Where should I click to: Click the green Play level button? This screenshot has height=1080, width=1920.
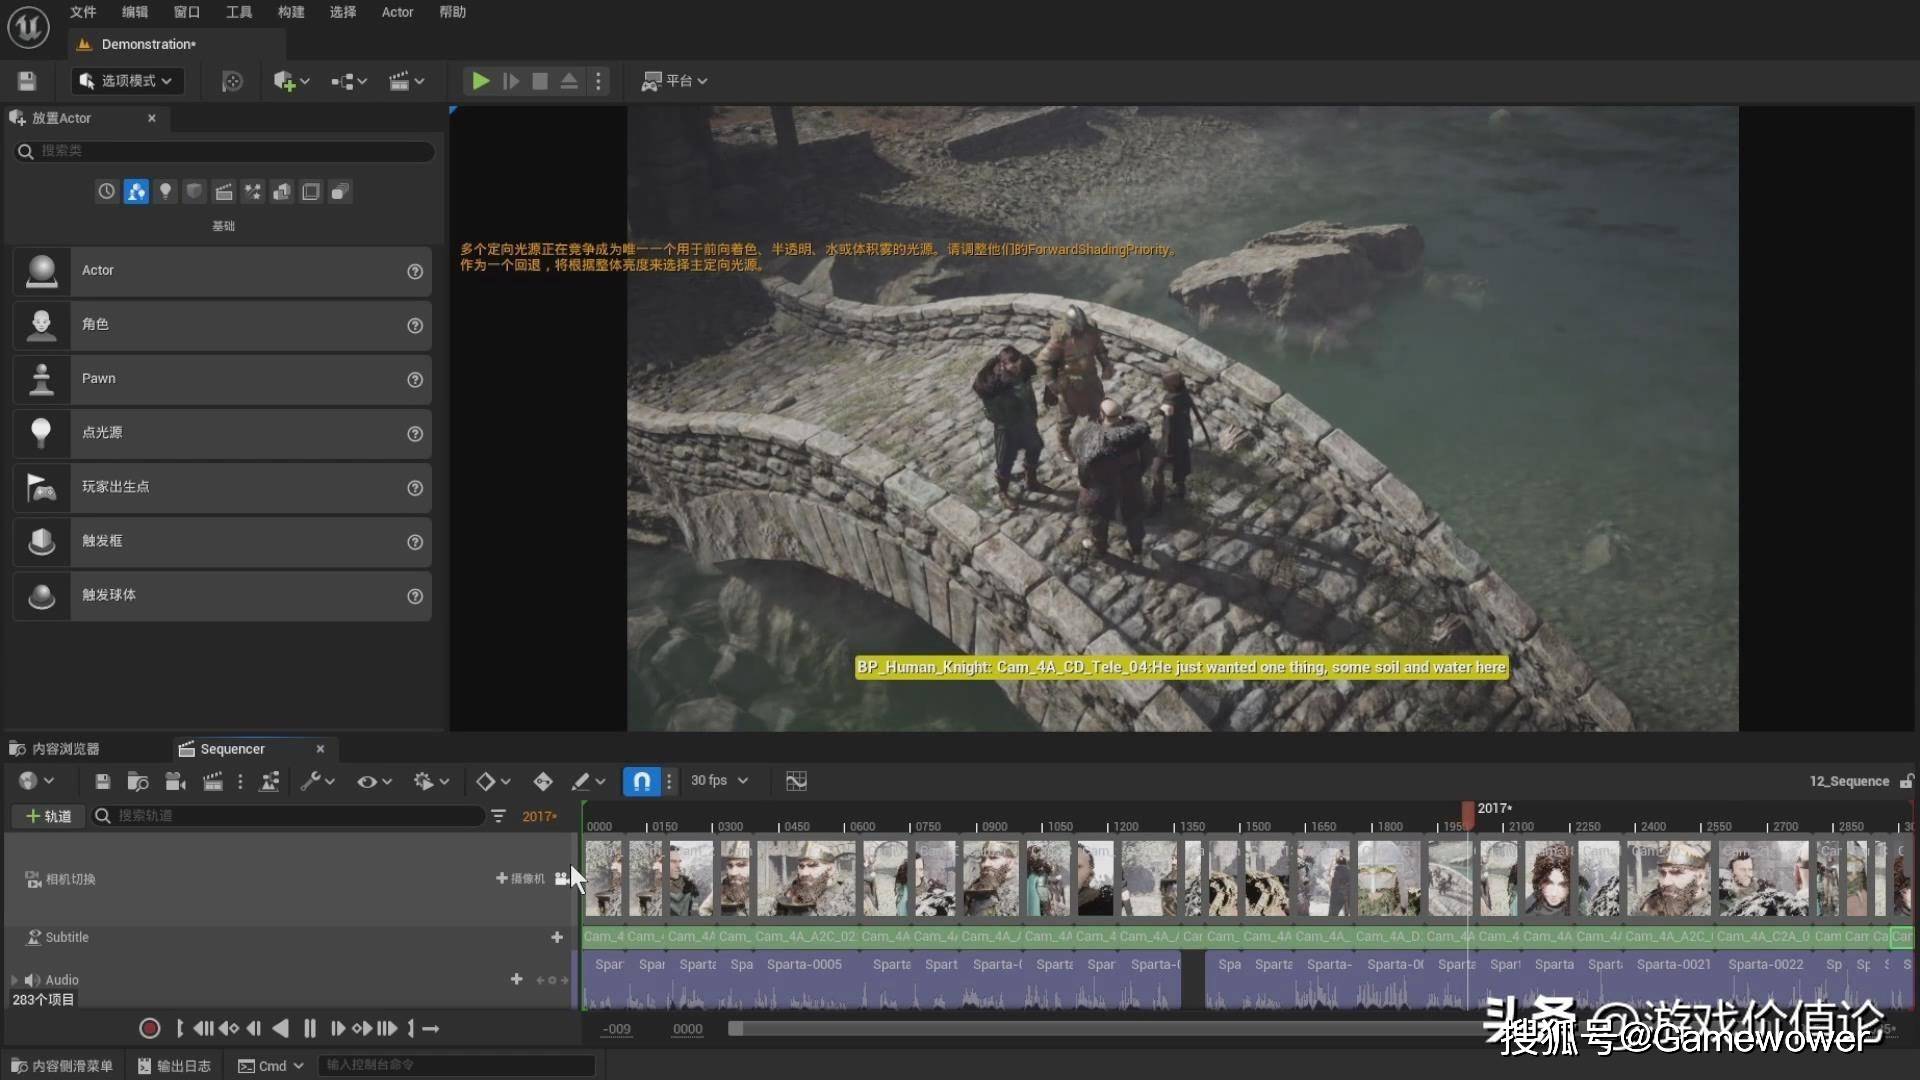[481, 81]
